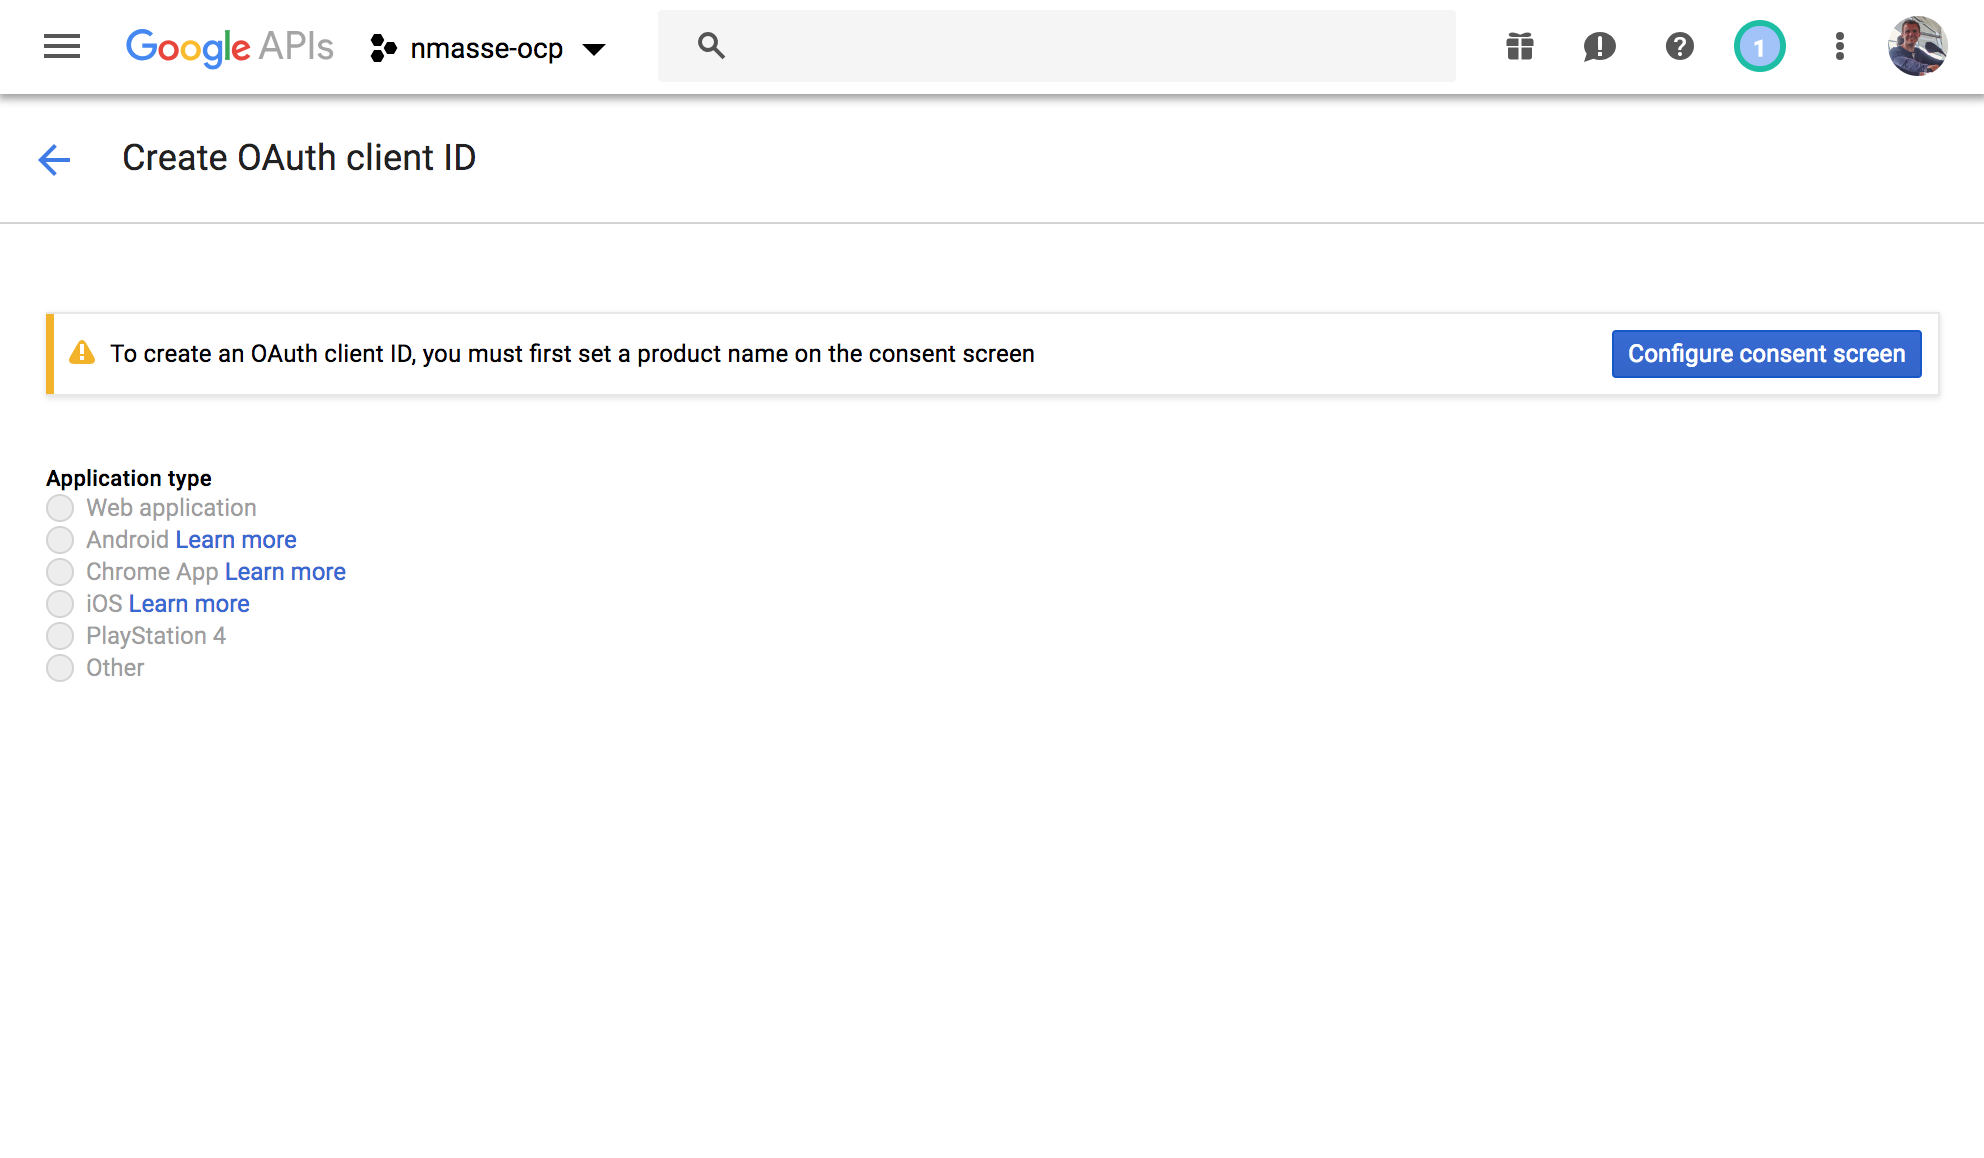
Task: Select the iOS application type option
Action: click(x=60, y=603)
